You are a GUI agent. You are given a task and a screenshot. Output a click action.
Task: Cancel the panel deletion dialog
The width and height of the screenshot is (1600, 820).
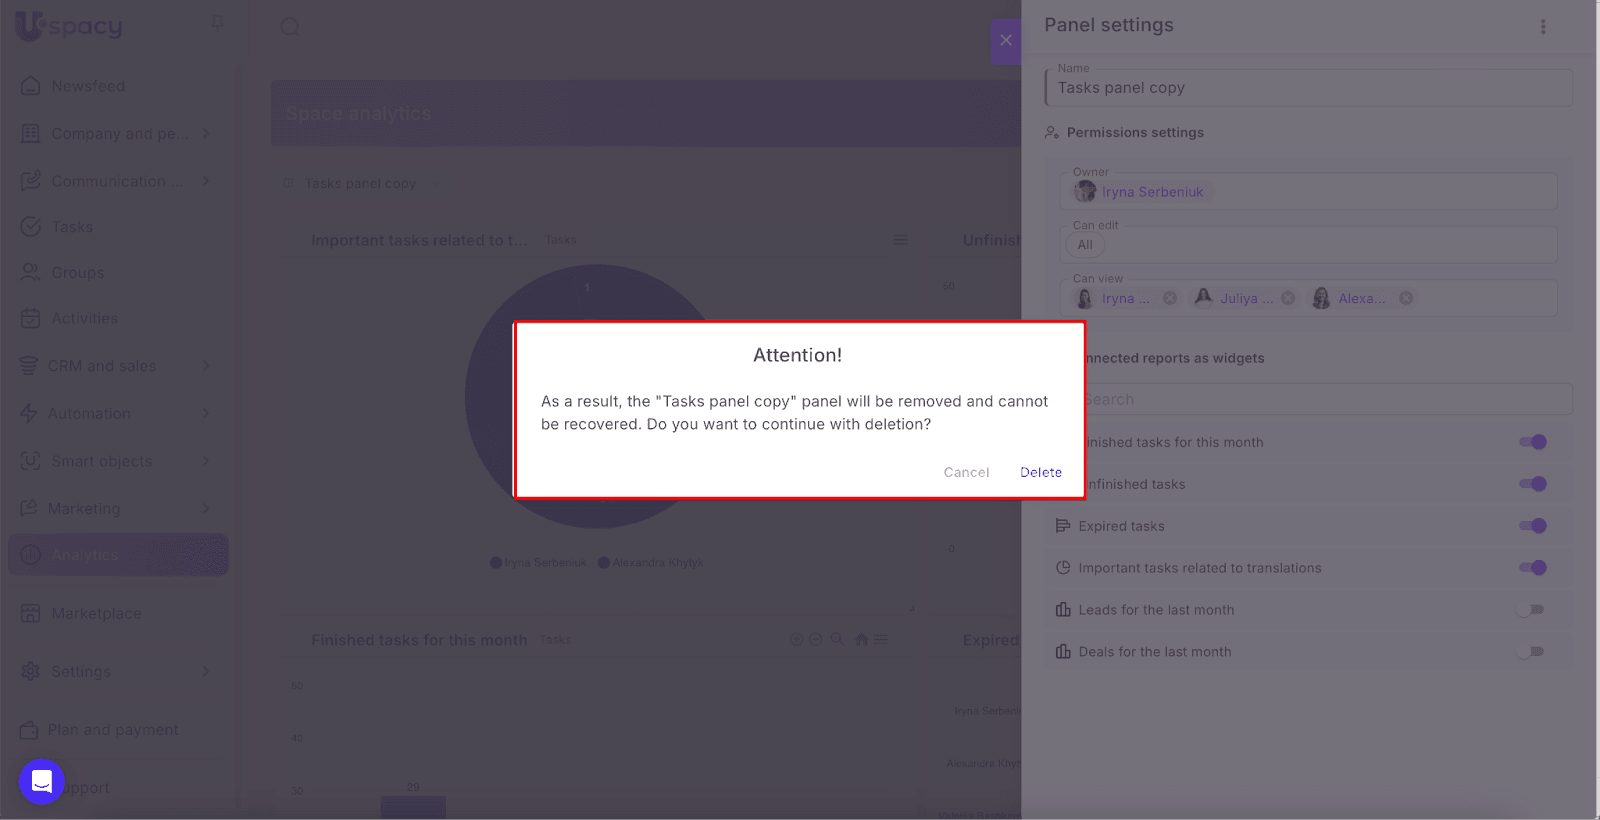click(966, 472)
